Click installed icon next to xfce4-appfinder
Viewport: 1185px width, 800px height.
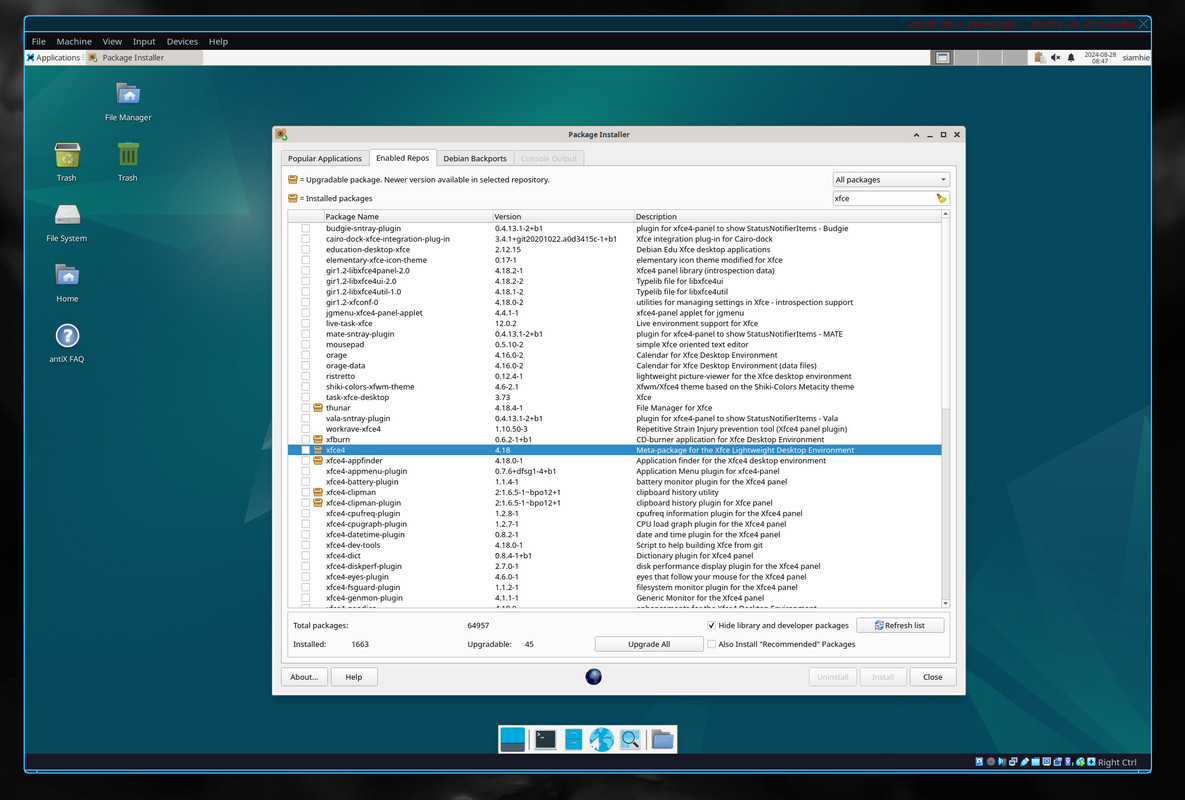click(x=318, y=461)
